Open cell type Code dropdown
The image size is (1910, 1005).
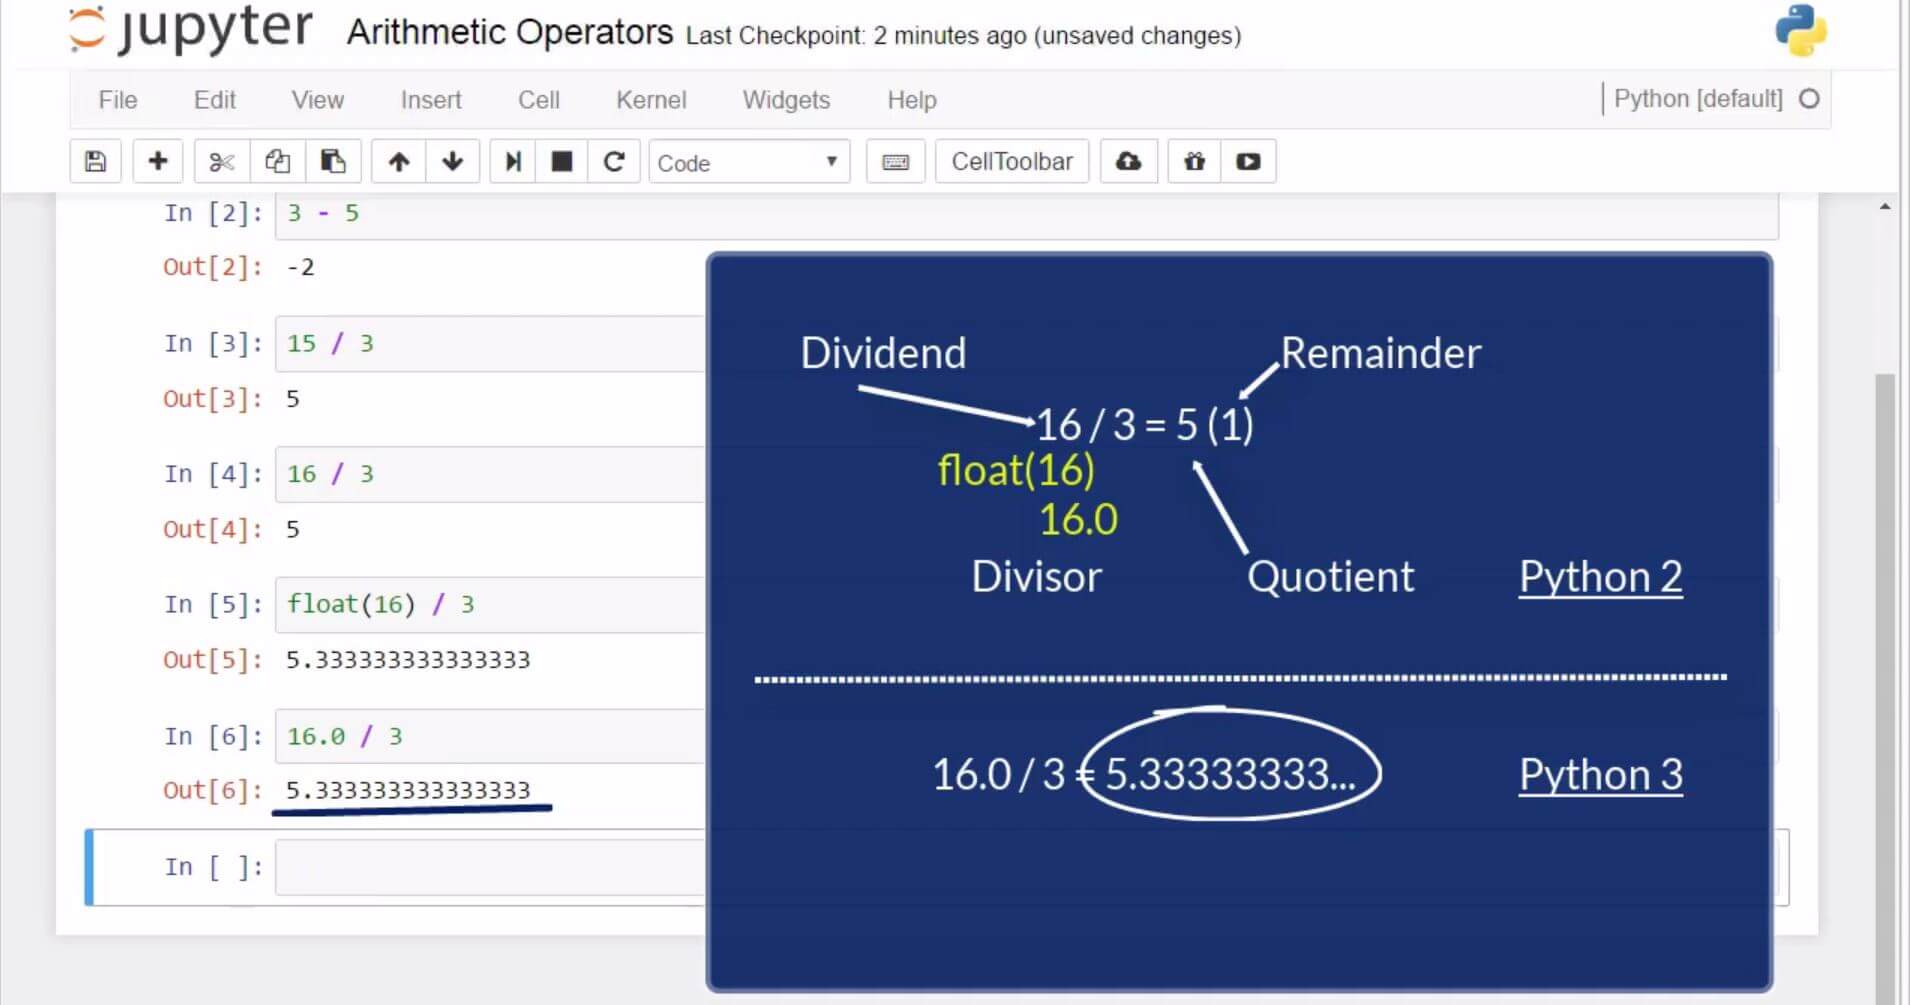click(x=749, y=162)
